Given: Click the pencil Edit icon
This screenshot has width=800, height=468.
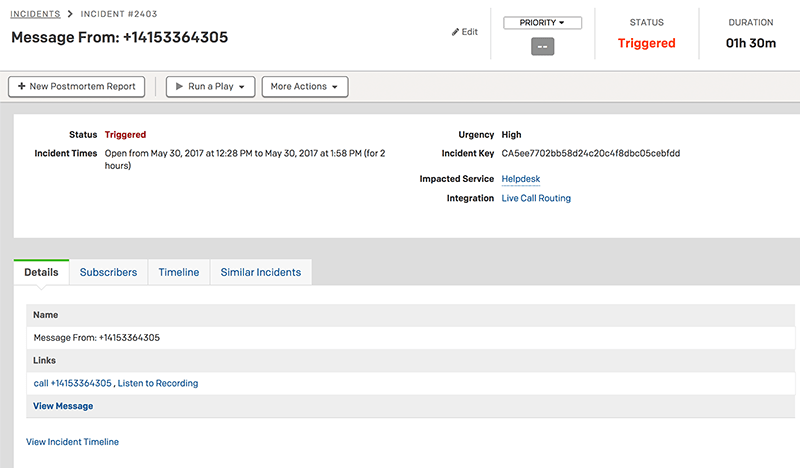Looking at the screenshot, I should click(x=455, y=32).
